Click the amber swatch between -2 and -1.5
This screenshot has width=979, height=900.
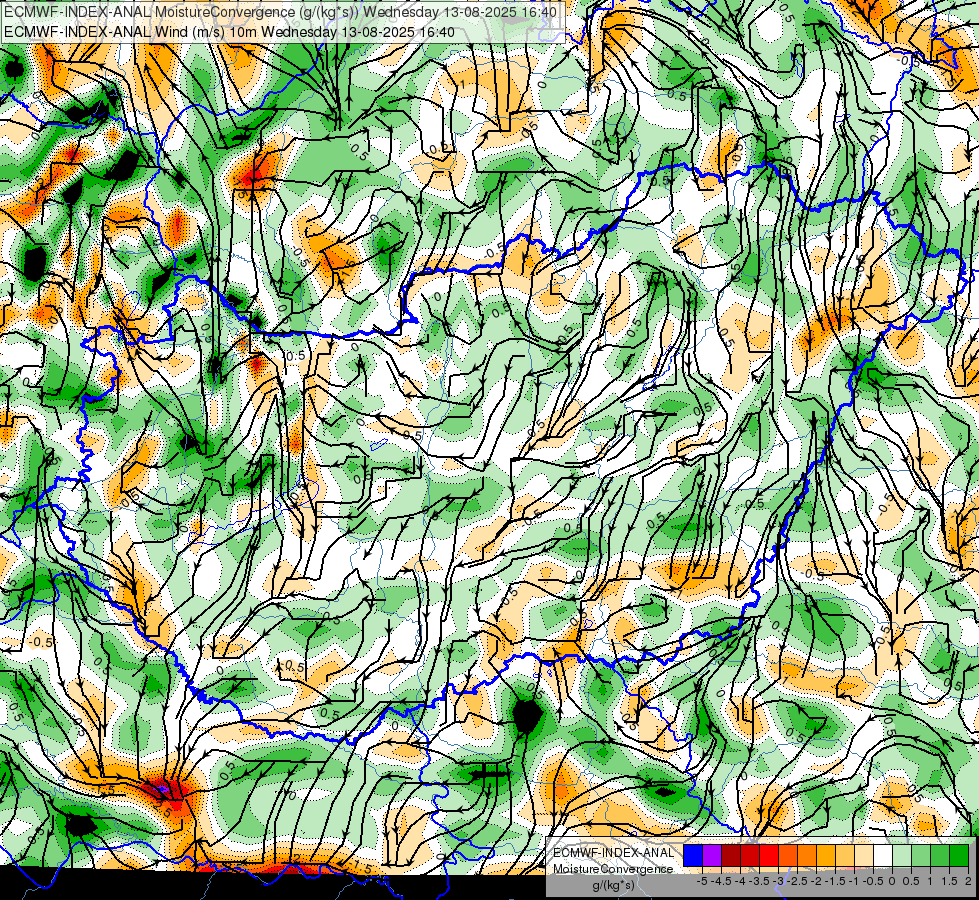825,855
